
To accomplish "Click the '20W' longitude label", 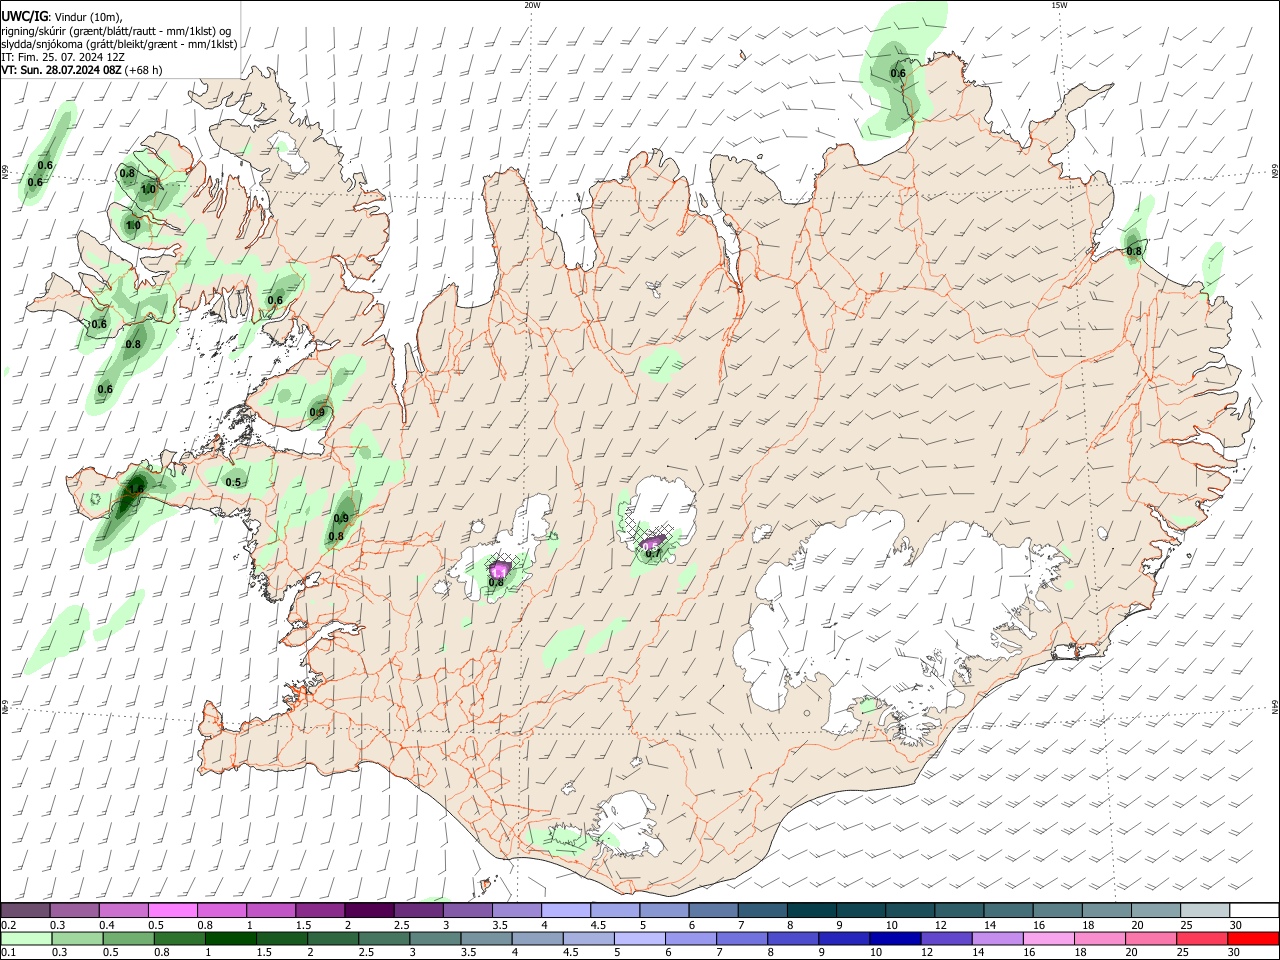I will (x=532, y=5).
